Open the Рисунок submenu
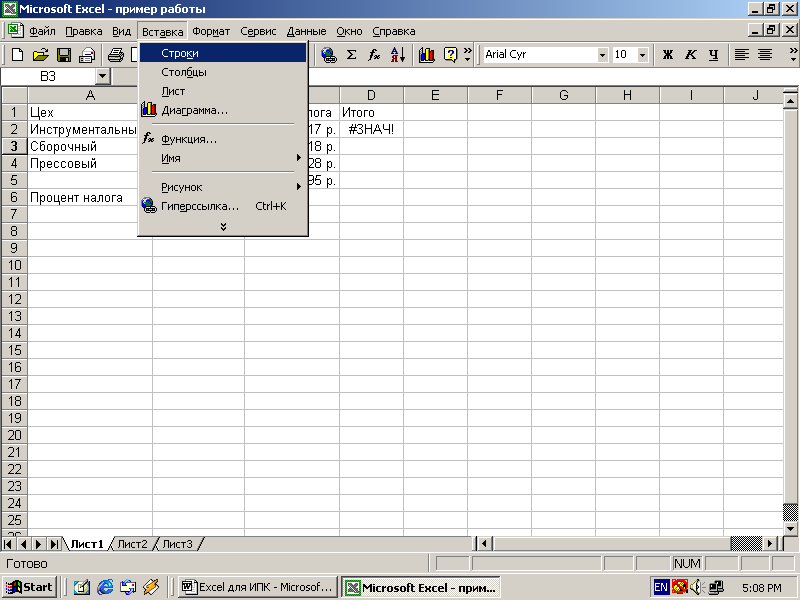 pos(223,187)
